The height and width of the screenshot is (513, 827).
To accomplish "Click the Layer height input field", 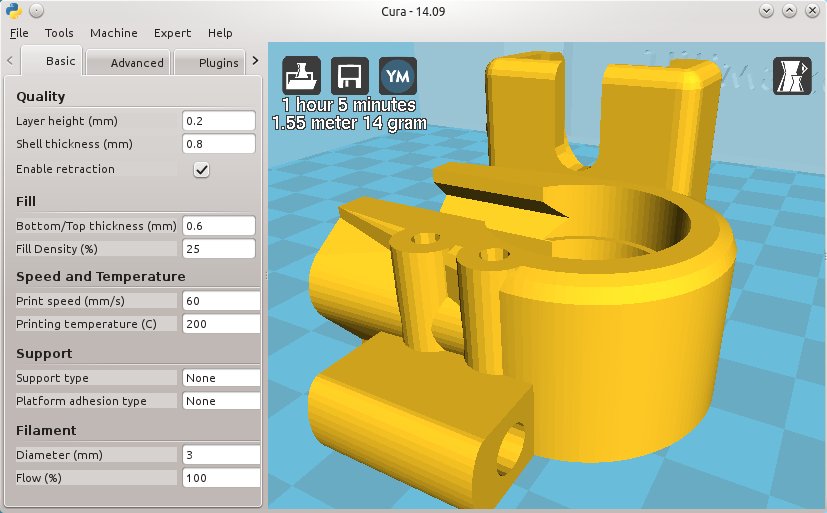I will [219, 121].
